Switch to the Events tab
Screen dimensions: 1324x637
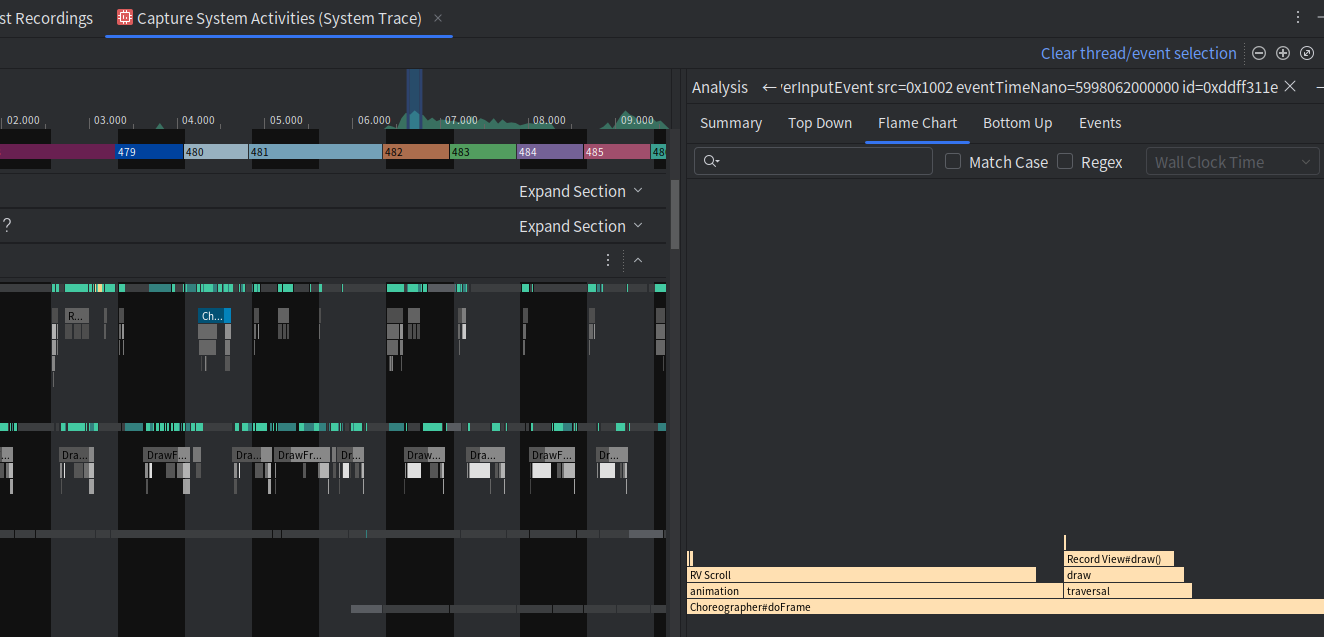tap(1100, 123)
